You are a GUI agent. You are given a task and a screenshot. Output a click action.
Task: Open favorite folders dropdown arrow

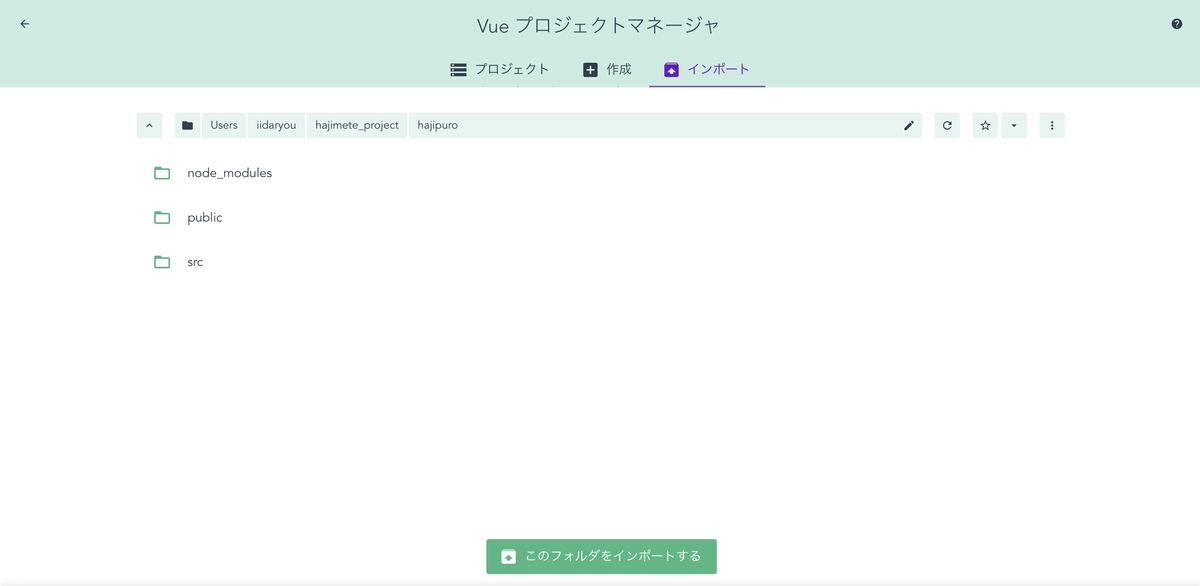pos(1014,125)
